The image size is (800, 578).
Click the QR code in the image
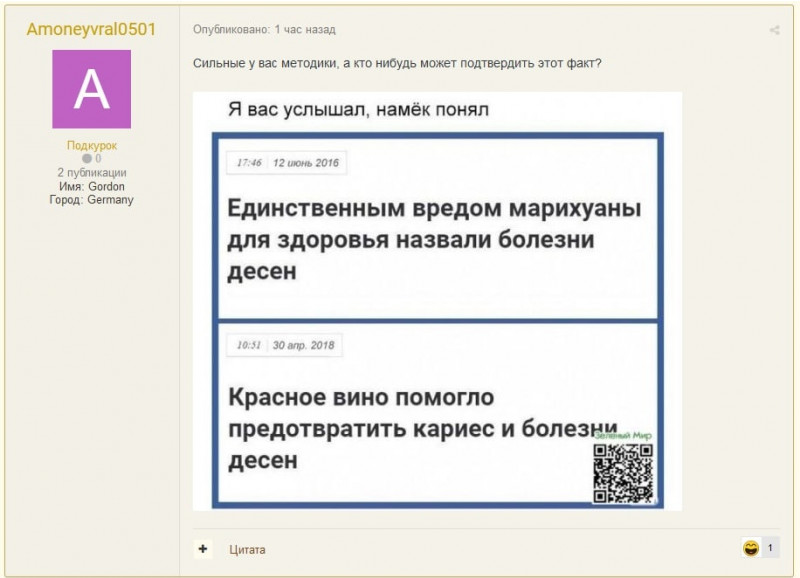click(x=623, y=473)
